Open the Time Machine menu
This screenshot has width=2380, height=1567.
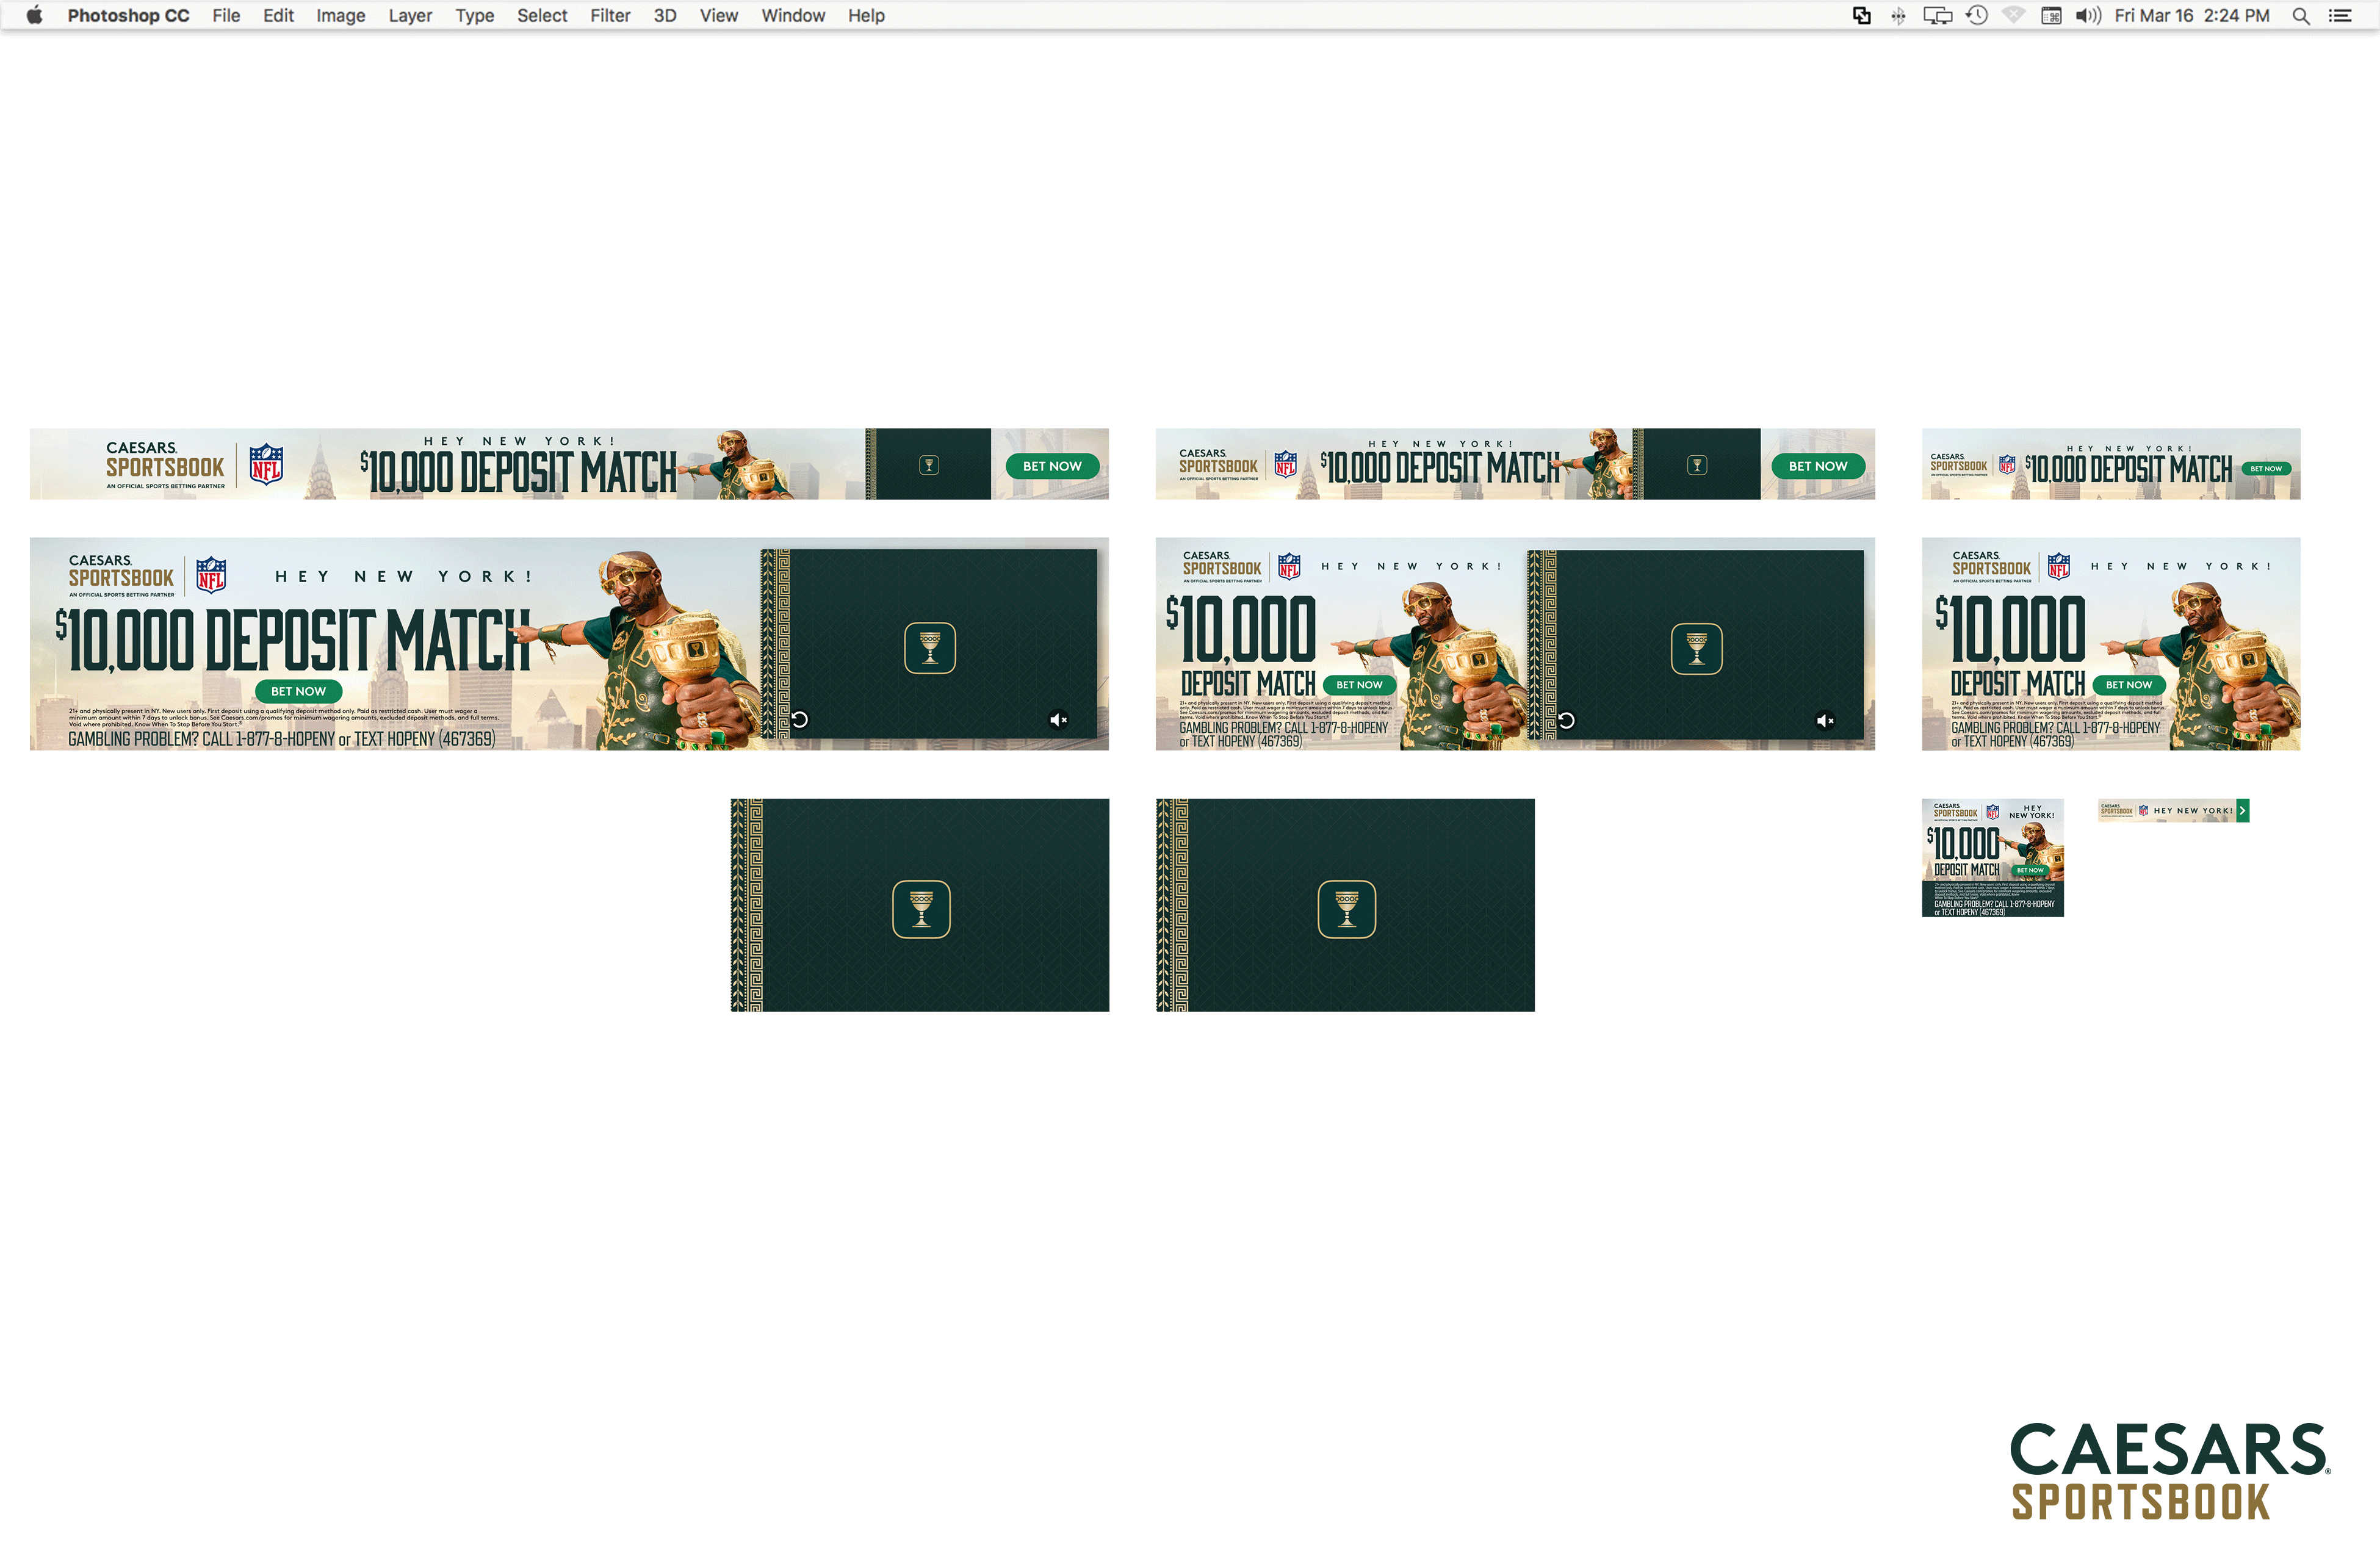click(x=1977, y=15)
